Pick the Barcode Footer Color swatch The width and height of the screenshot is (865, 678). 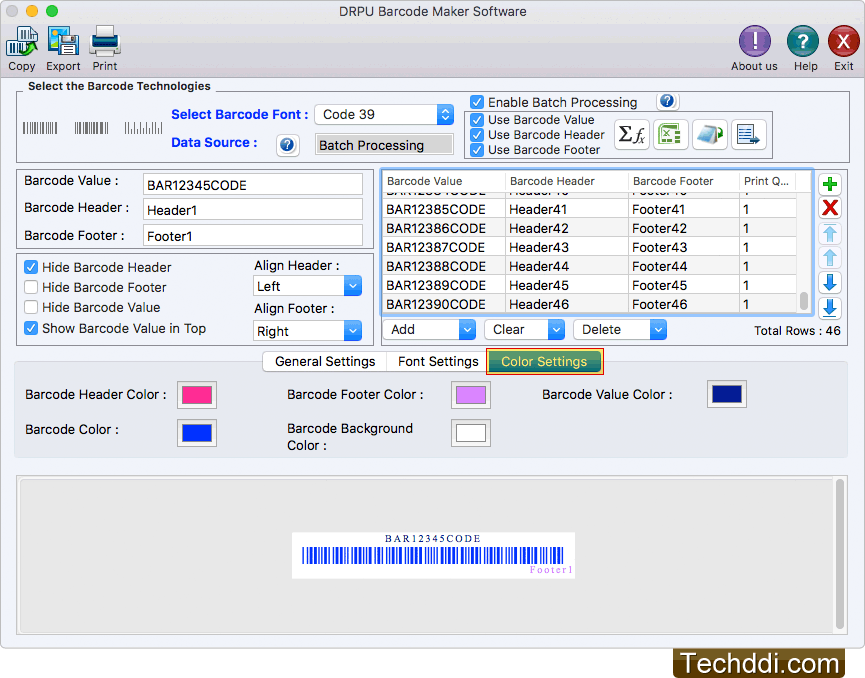pos(471,395)
